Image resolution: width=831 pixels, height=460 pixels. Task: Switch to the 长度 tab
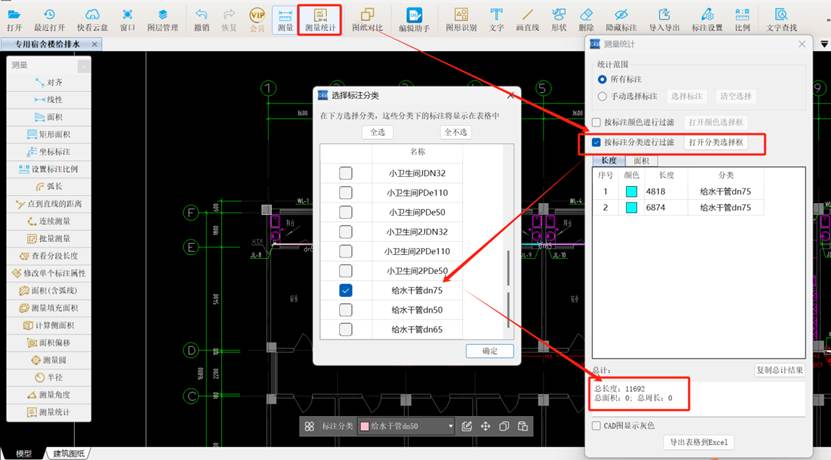[608, 161]
